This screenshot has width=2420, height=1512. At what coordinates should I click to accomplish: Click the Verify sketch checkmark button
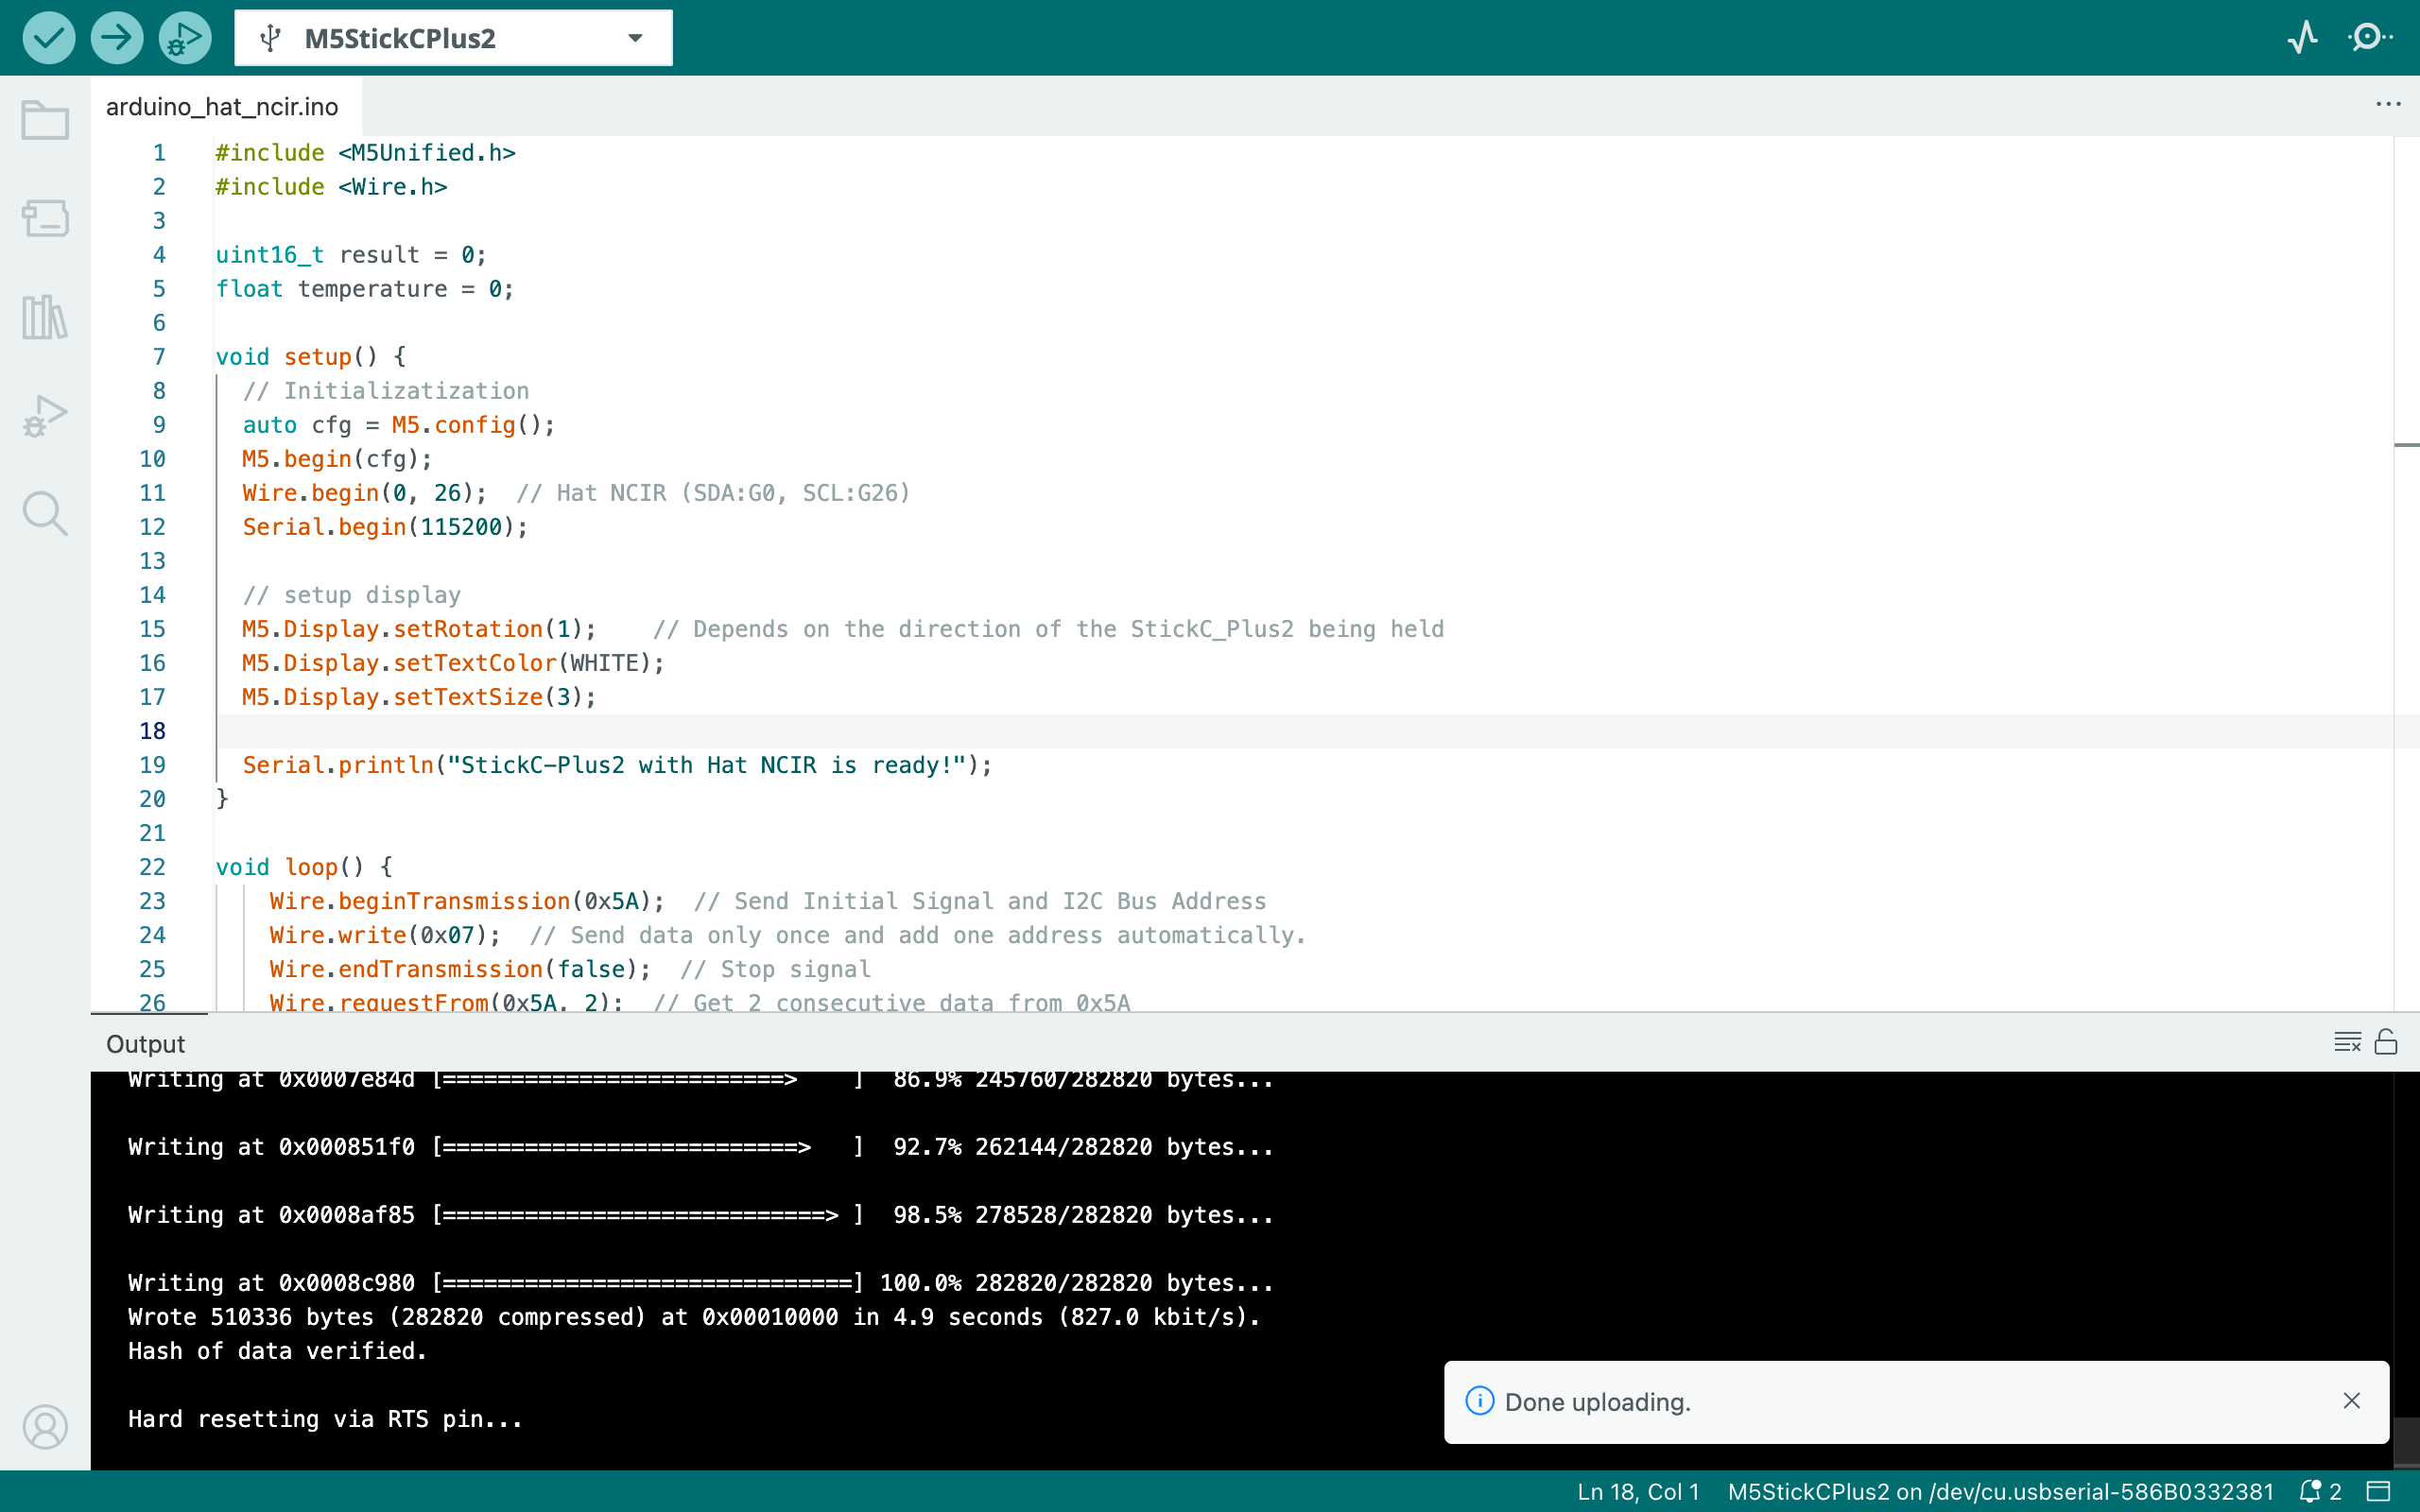(x=48, y=38)
